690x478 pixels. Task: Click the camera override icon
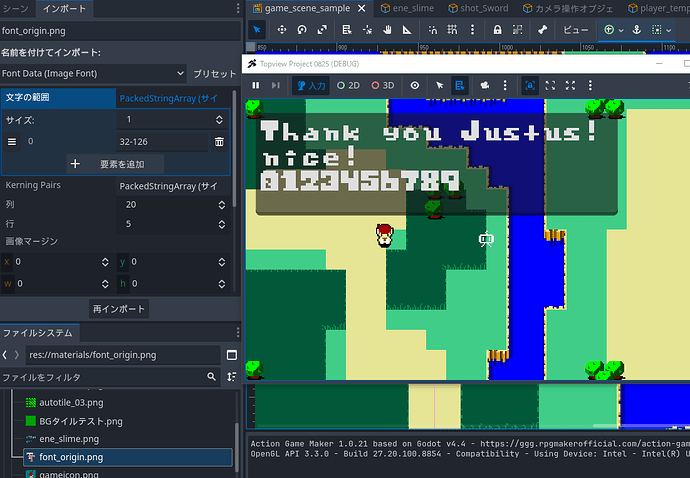(484, 85)
